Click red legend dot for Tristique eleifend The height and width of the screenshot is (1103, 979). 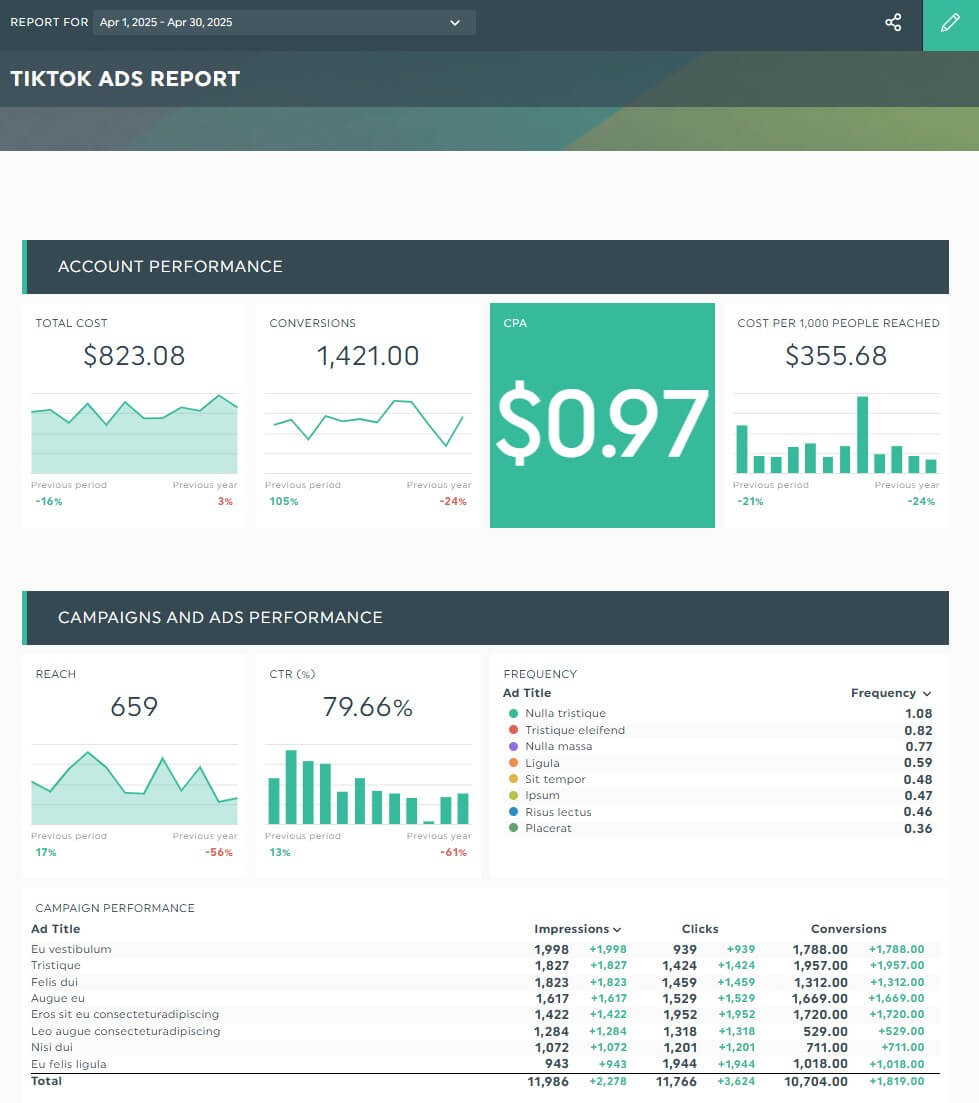[x=513, y=730]
